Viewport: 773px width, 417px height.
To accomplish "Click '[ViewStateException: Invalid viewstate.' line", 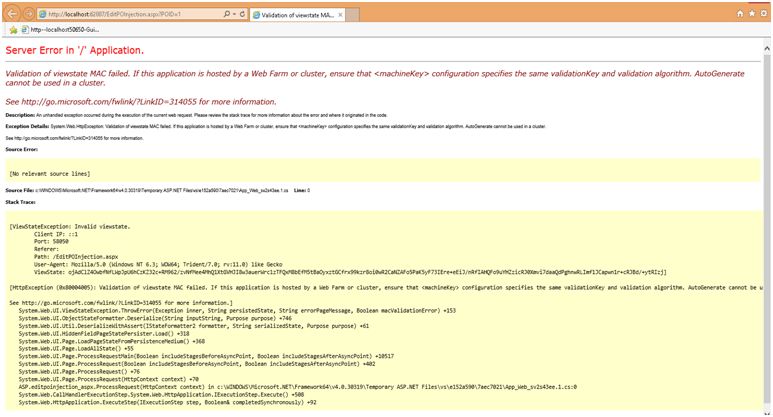I will click(x=70, y=227).
